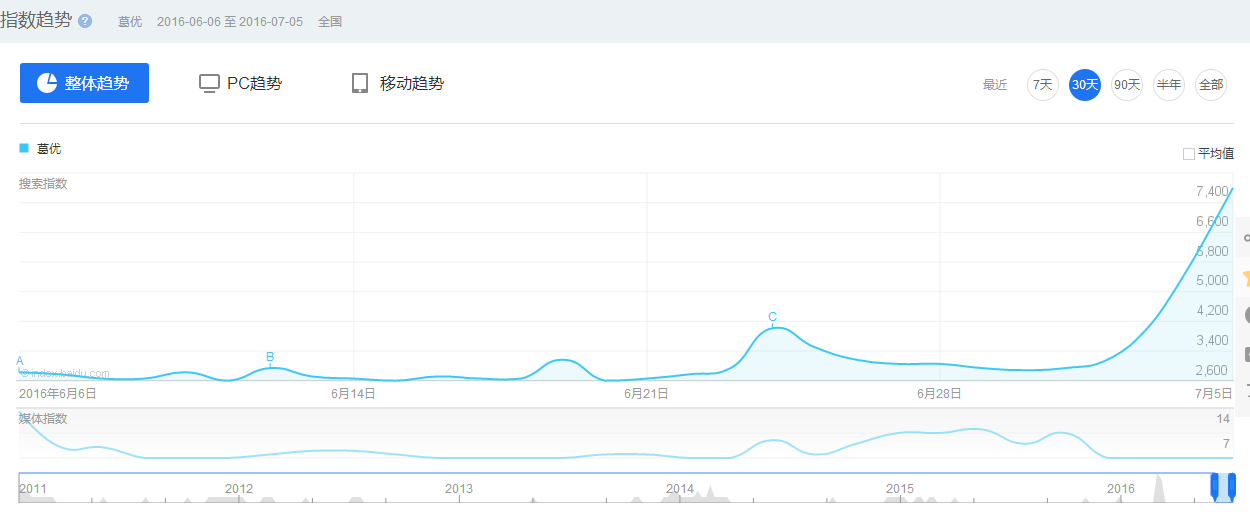Click news marker B on the chart
1250x521 pixels.
tap(270, 357)
